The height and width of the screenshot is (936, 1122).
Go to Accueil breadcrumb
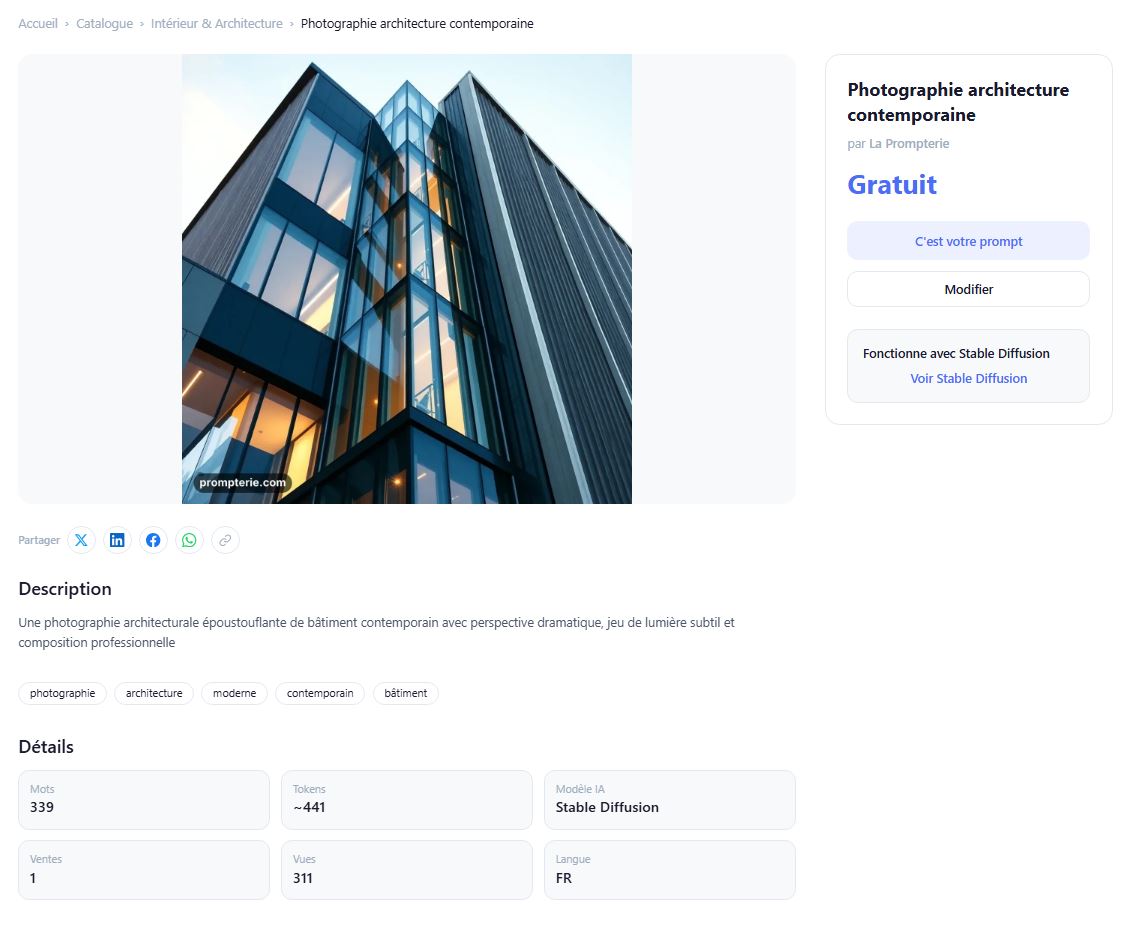[x=38, y=24]
